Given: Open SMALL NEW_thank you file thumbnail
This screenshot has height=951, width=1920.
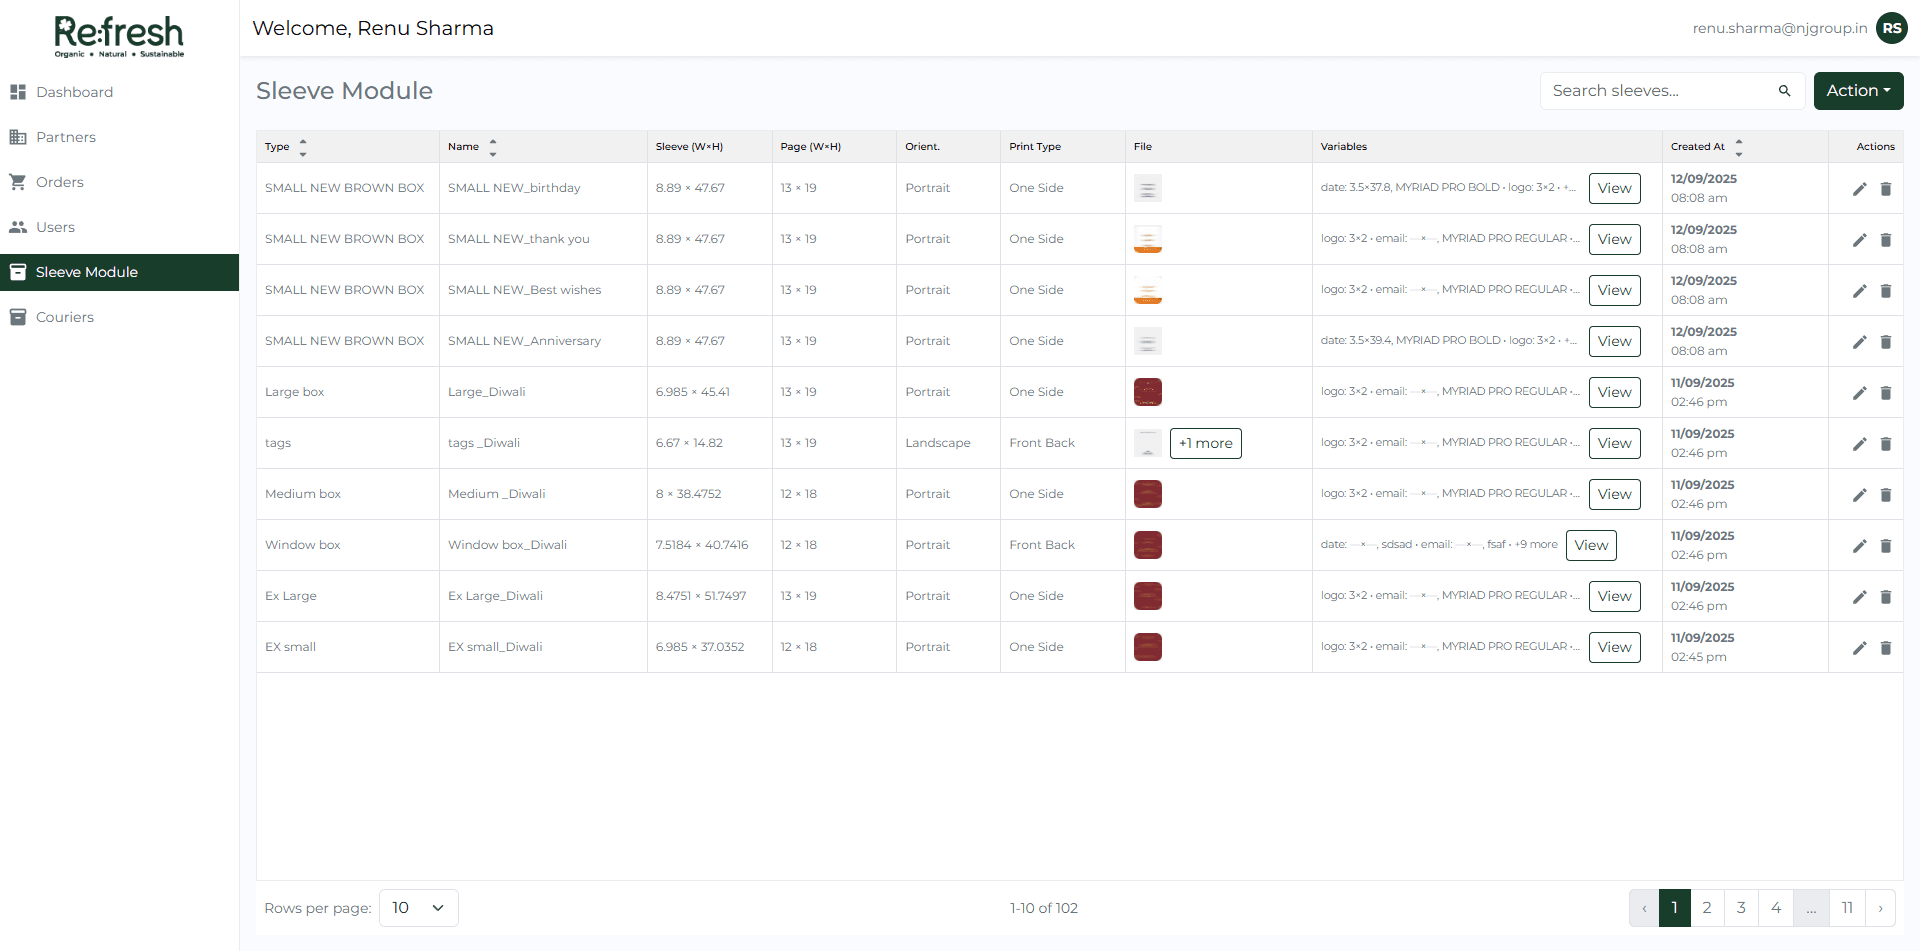Looking at the screenshot, I should click(x=1148, y=239).
